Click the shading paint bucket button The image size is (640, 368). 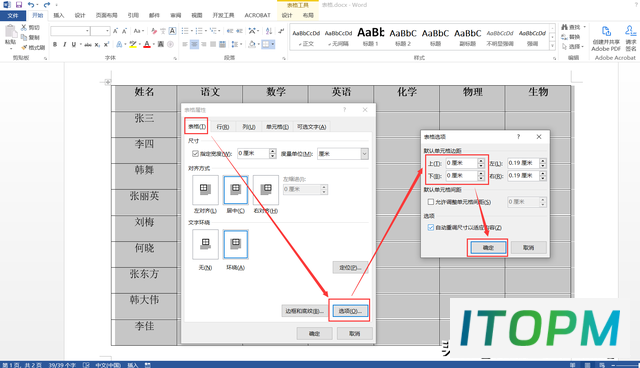coord(252,44)
